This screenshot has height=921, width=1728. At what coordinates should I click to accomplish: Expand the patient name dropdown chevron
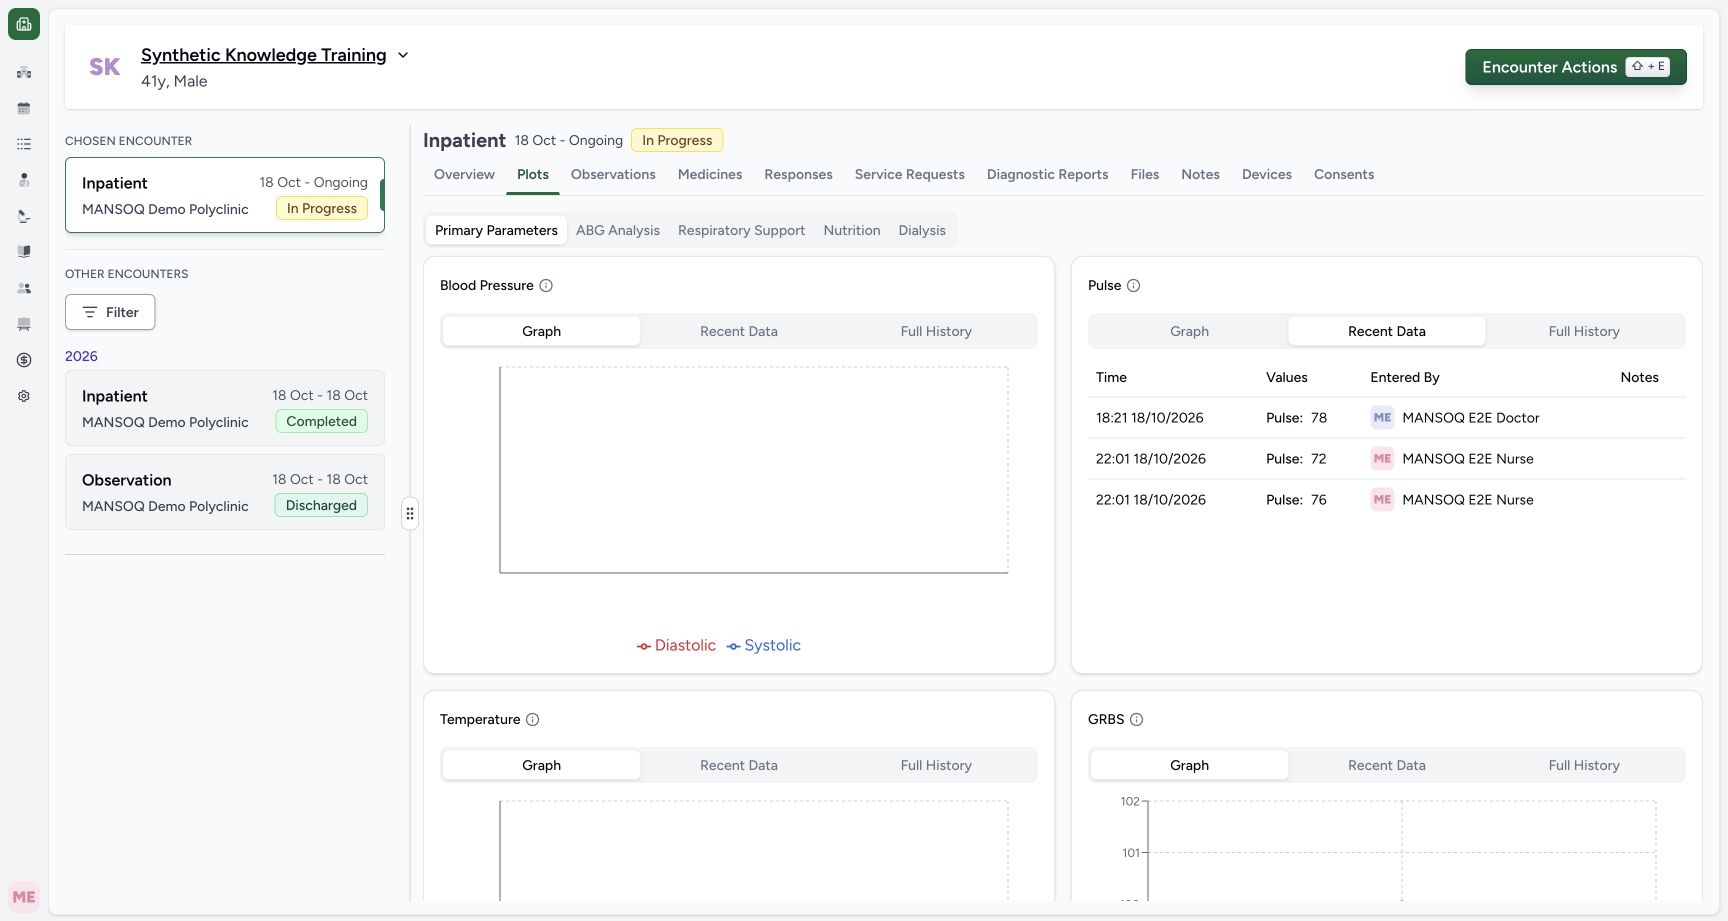click(x=403, y=55)
